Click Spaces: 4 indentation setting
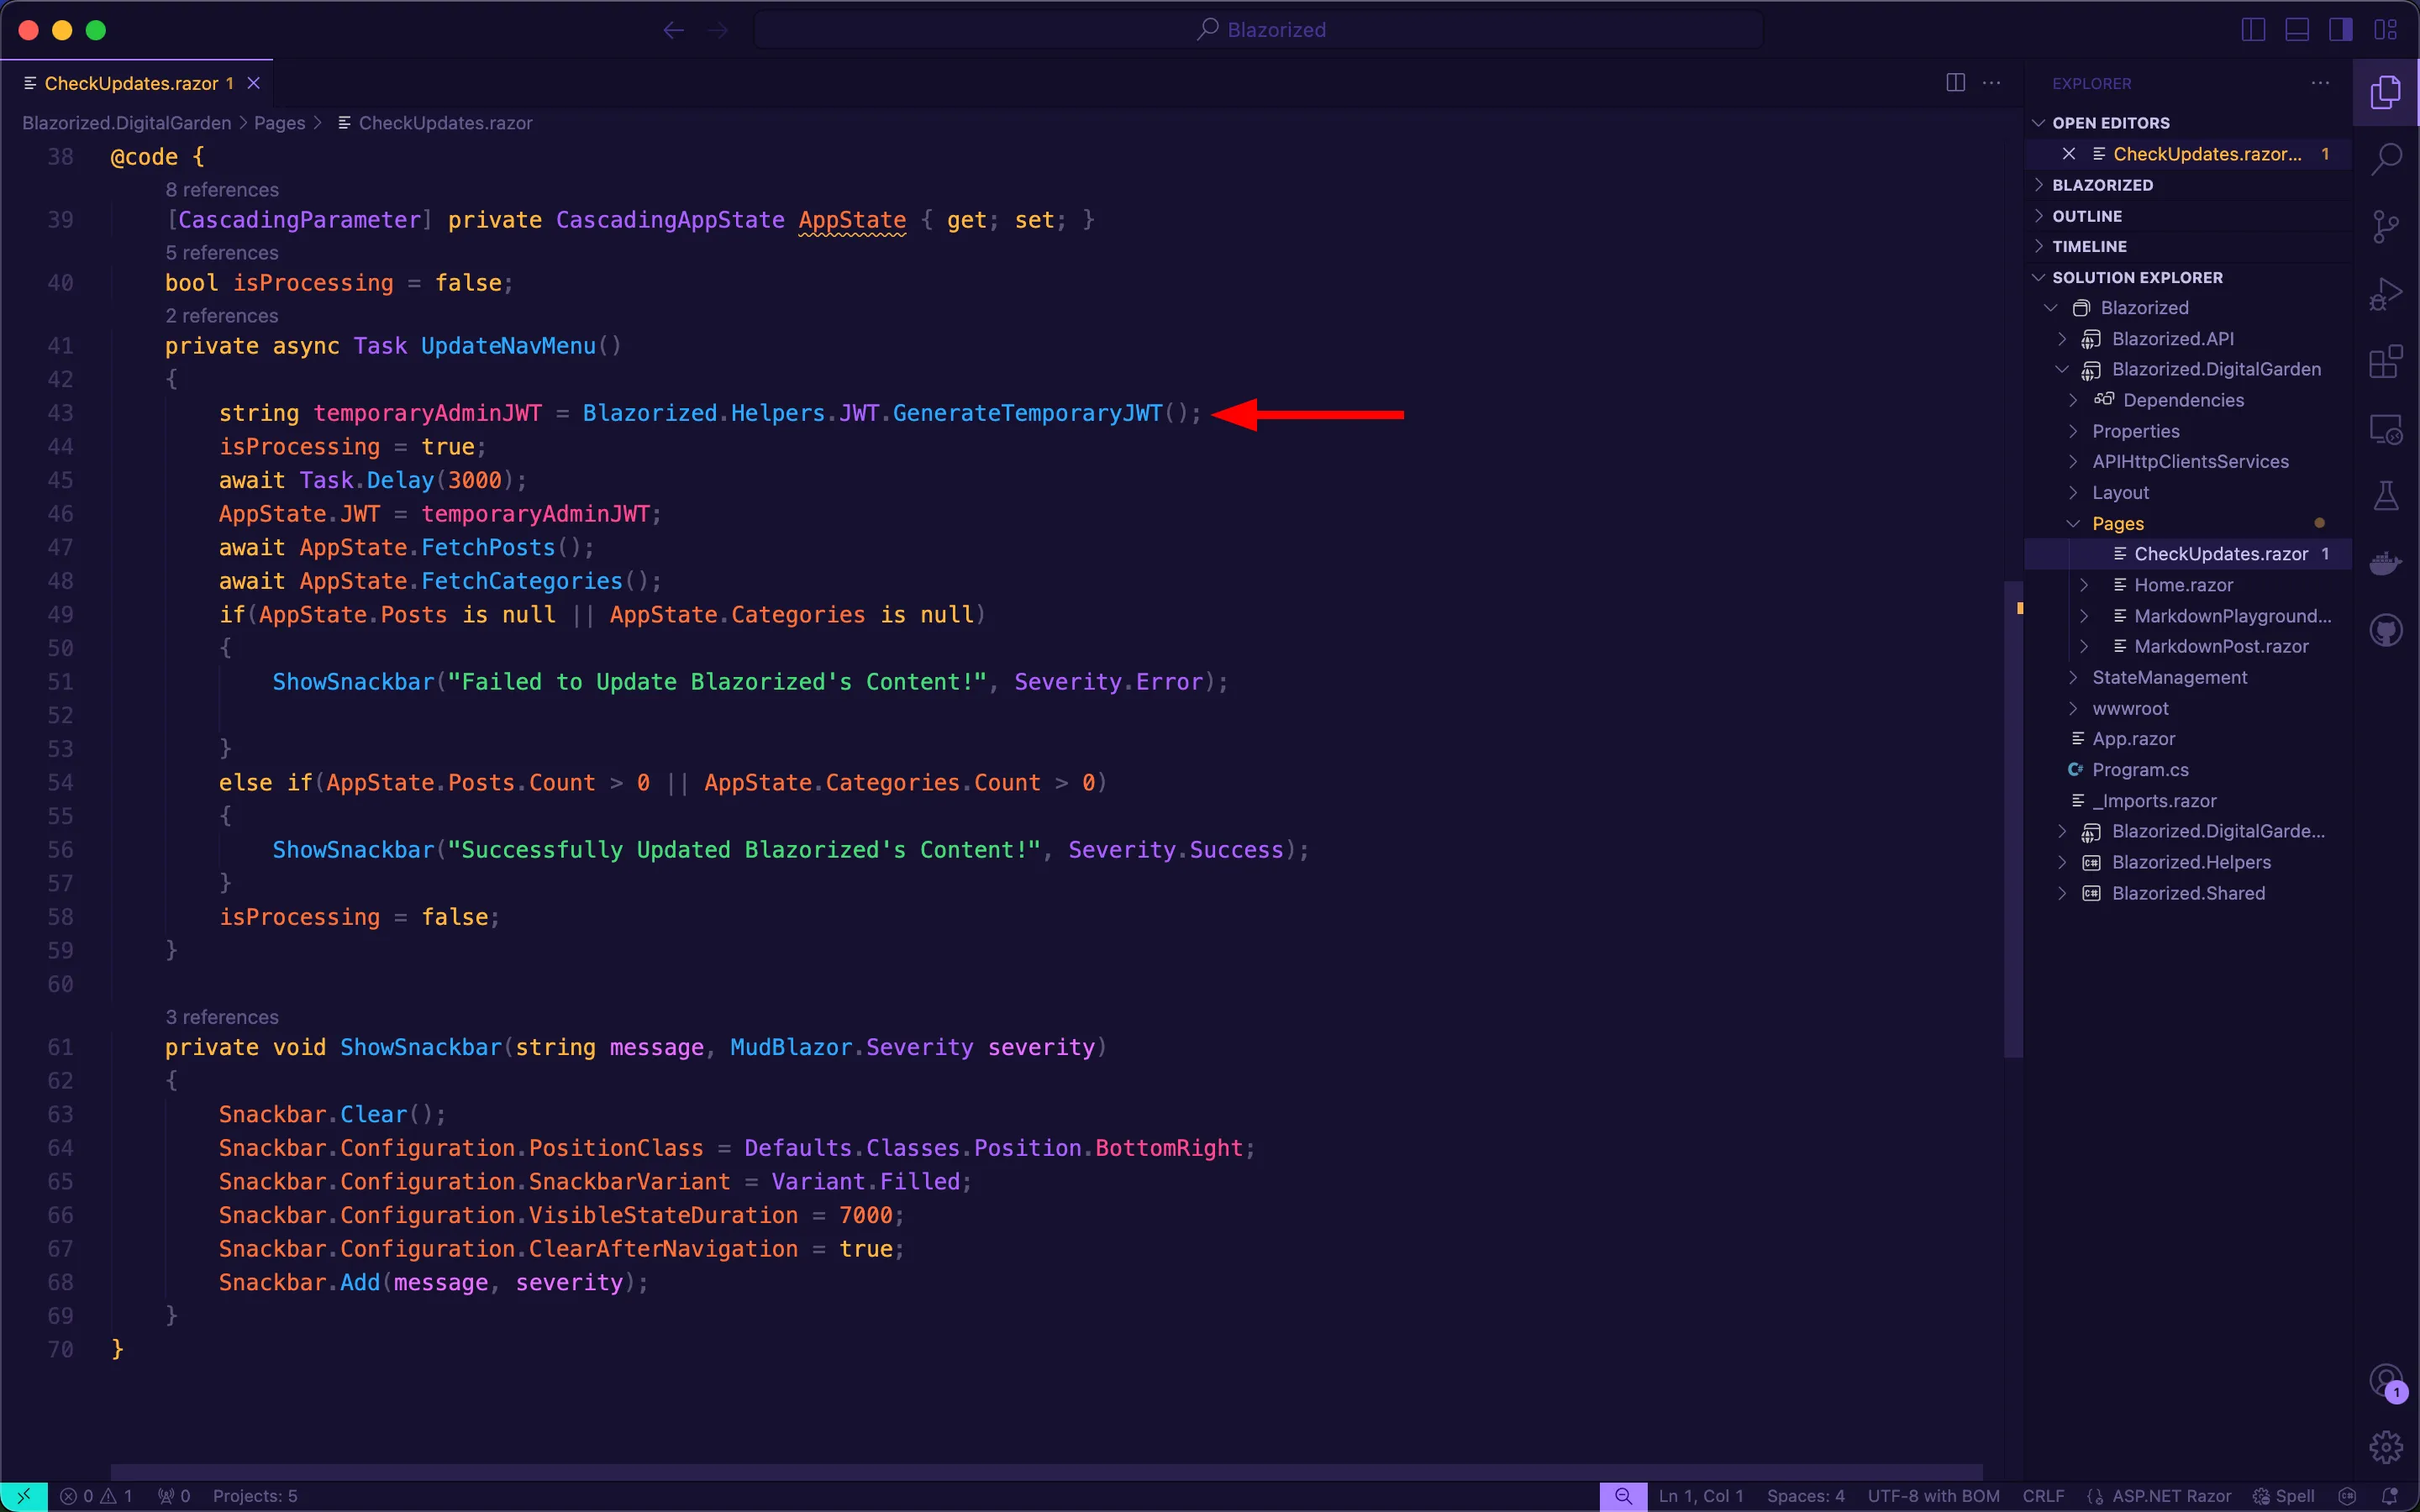Screen dimensions: 2420x1512 [1805, 1496]
